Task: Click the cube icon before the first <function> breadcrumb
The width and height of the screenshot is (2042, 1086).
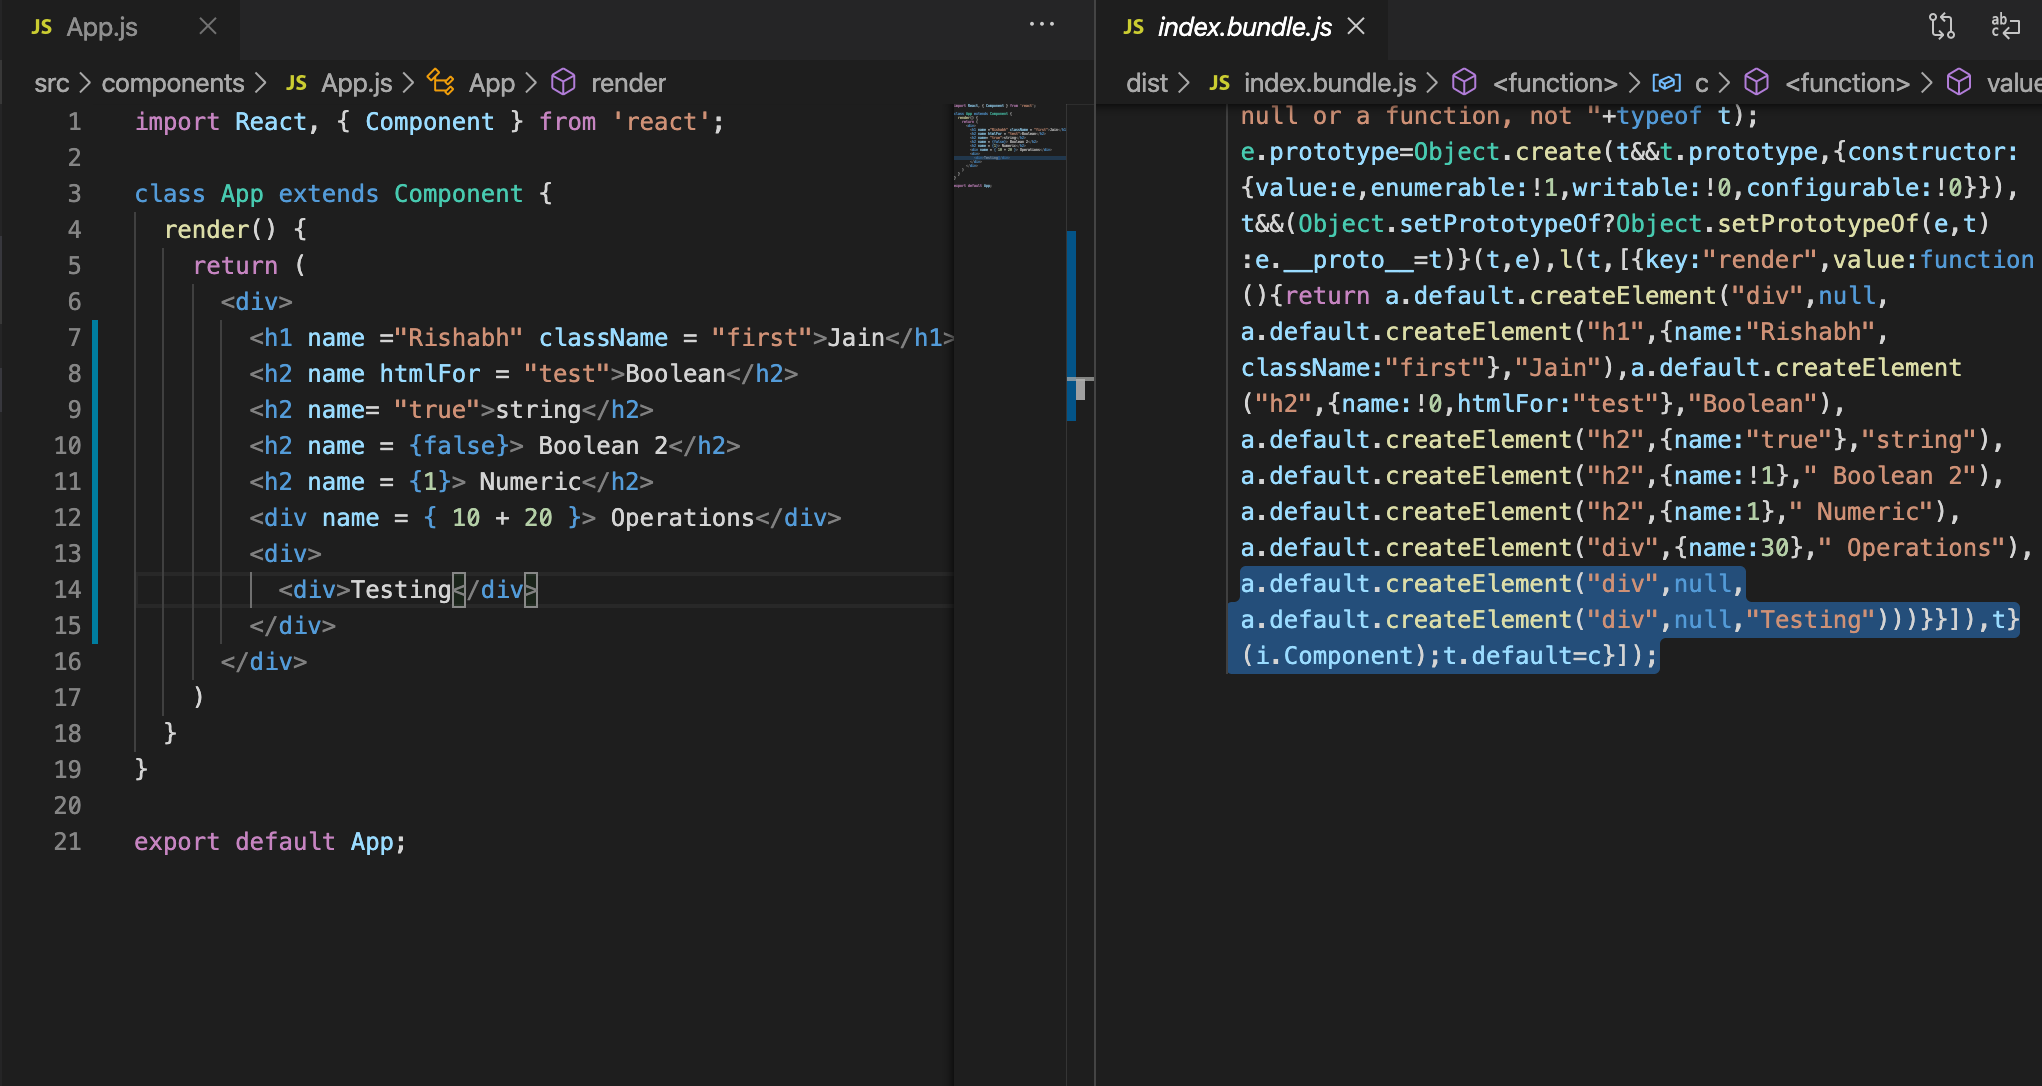Action: (x=1464, y=82)
